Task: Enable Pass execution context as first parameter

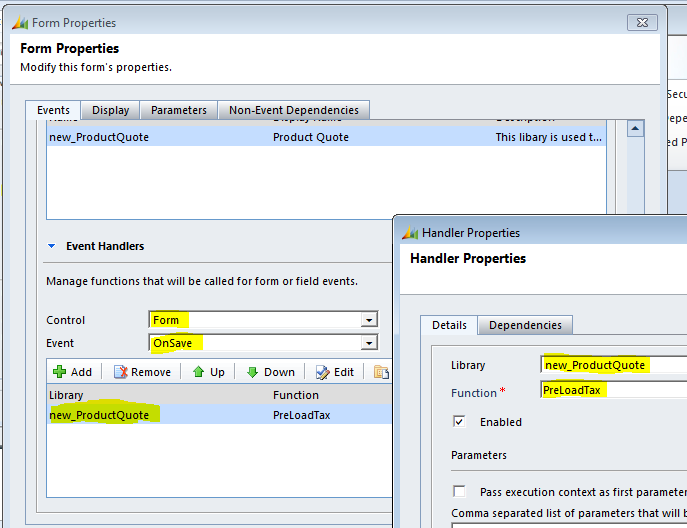Action: pos(459,491)
